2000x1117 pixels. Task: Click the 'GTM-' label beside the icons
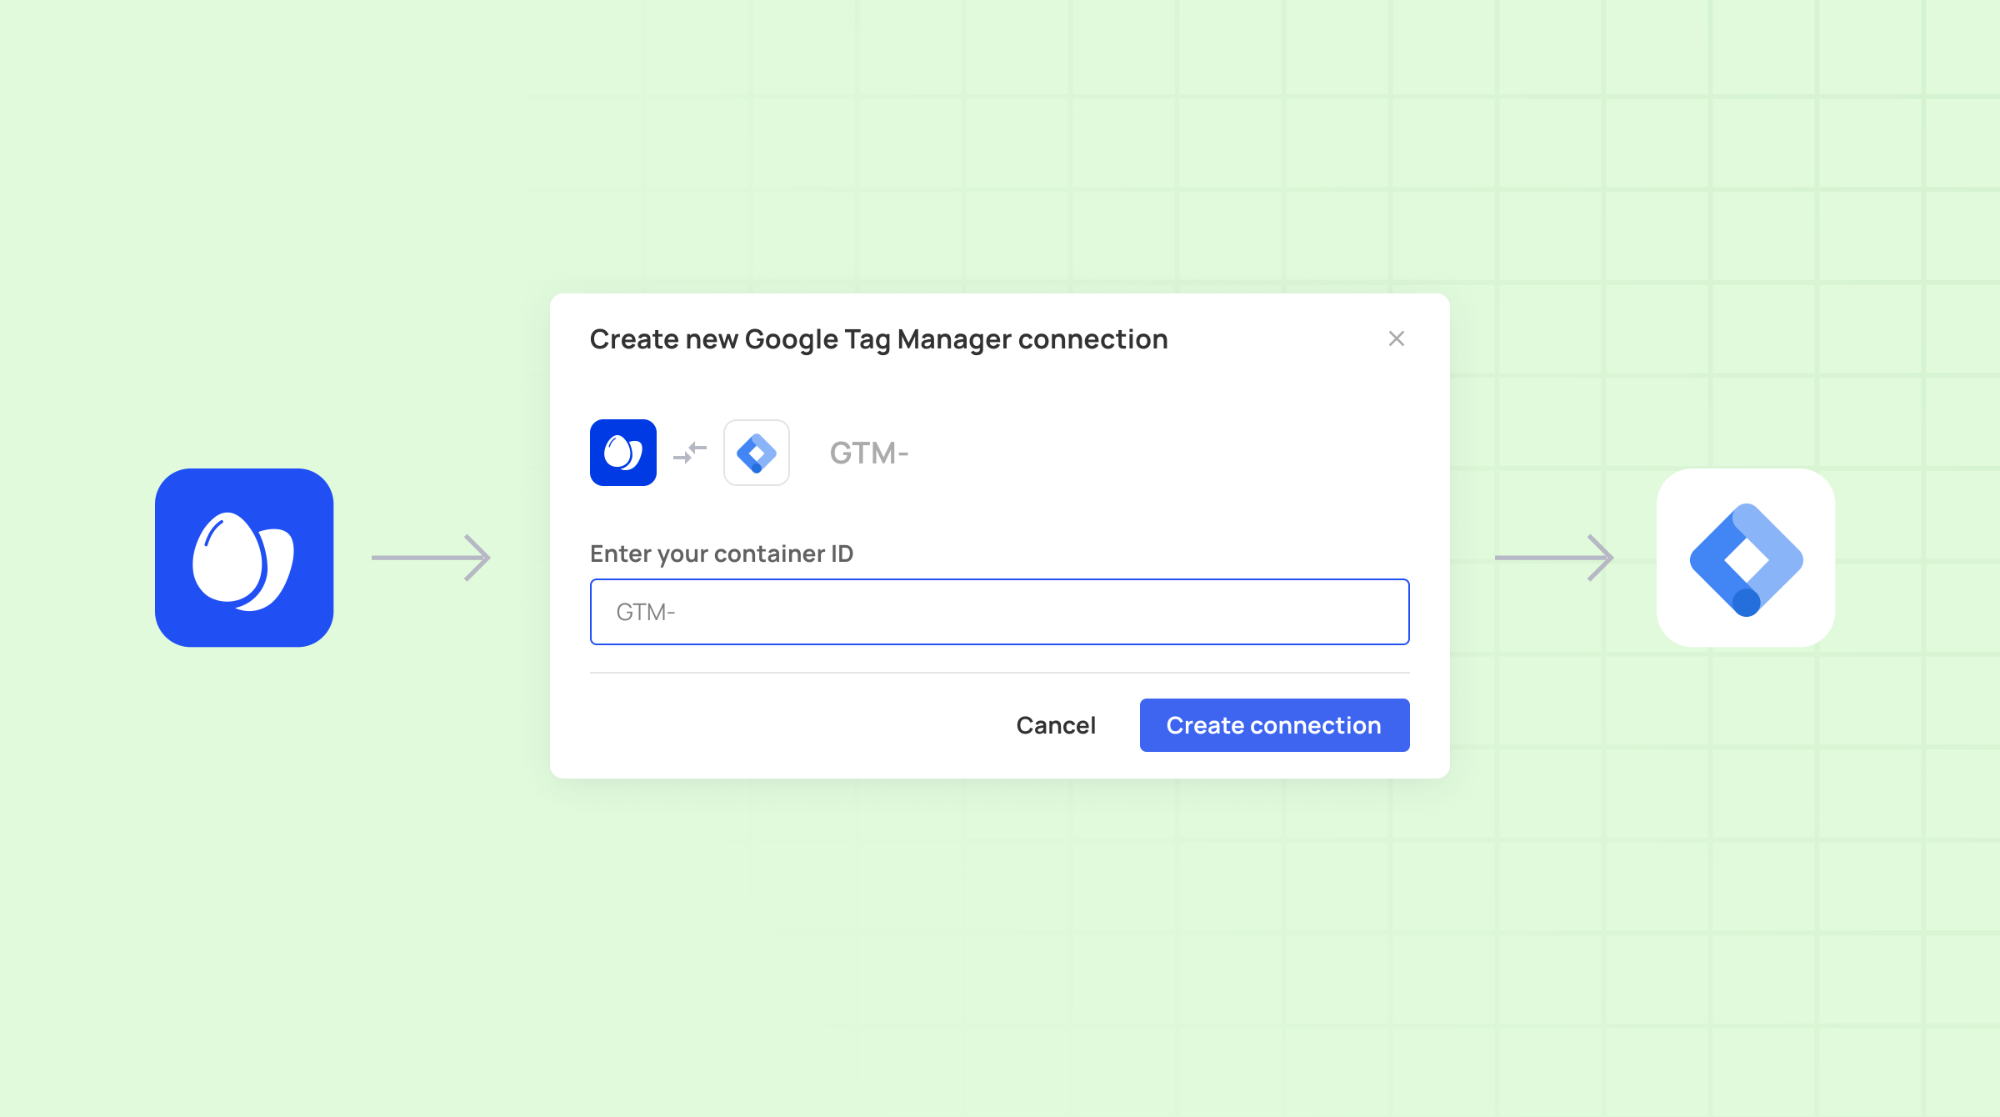click(869, 453)
